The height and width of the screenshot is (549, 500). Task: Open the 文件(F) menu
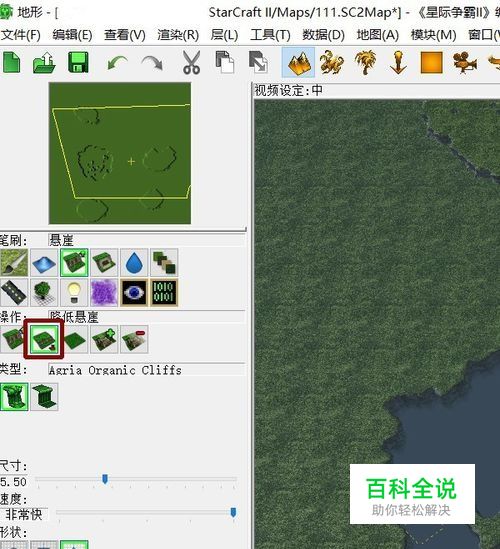[21, 35]
